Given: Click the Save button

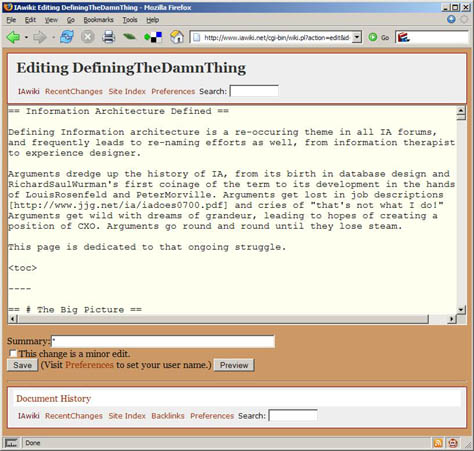Looking at the screenshot, I should tap(22, 365).
